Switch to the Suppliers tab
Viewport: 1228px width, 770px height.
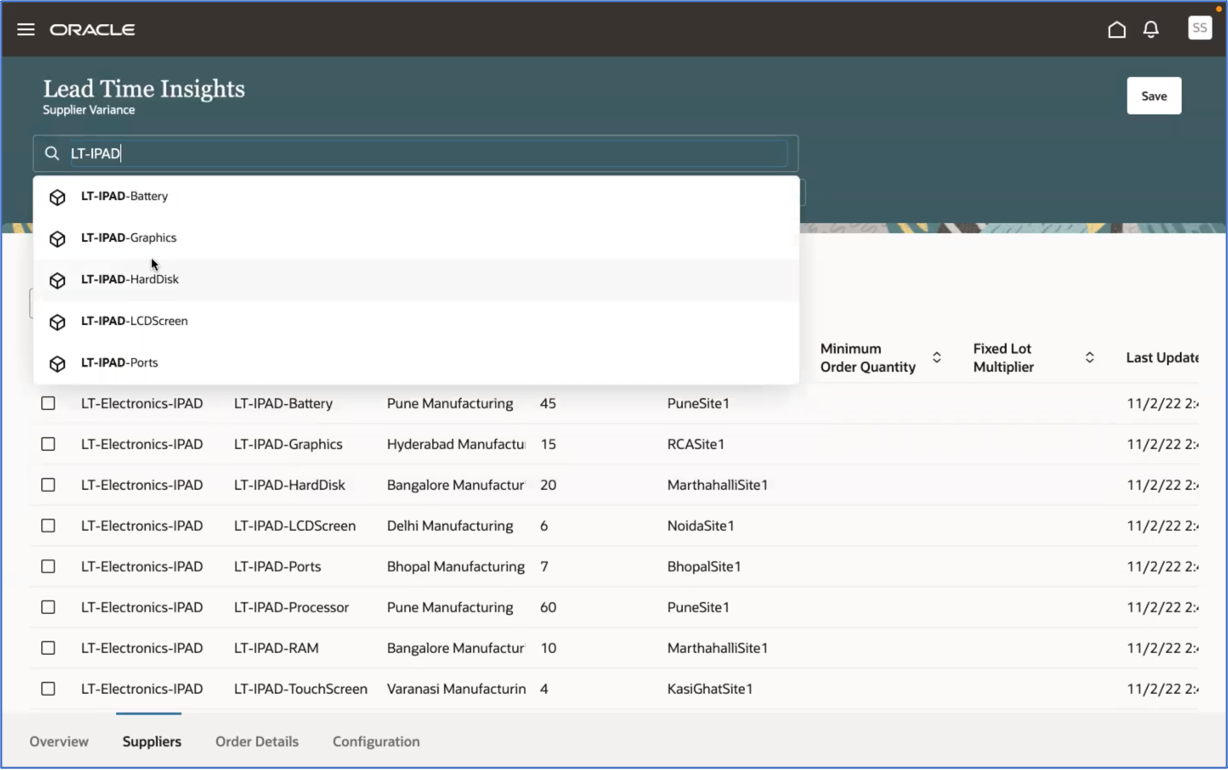coord(152,741)
